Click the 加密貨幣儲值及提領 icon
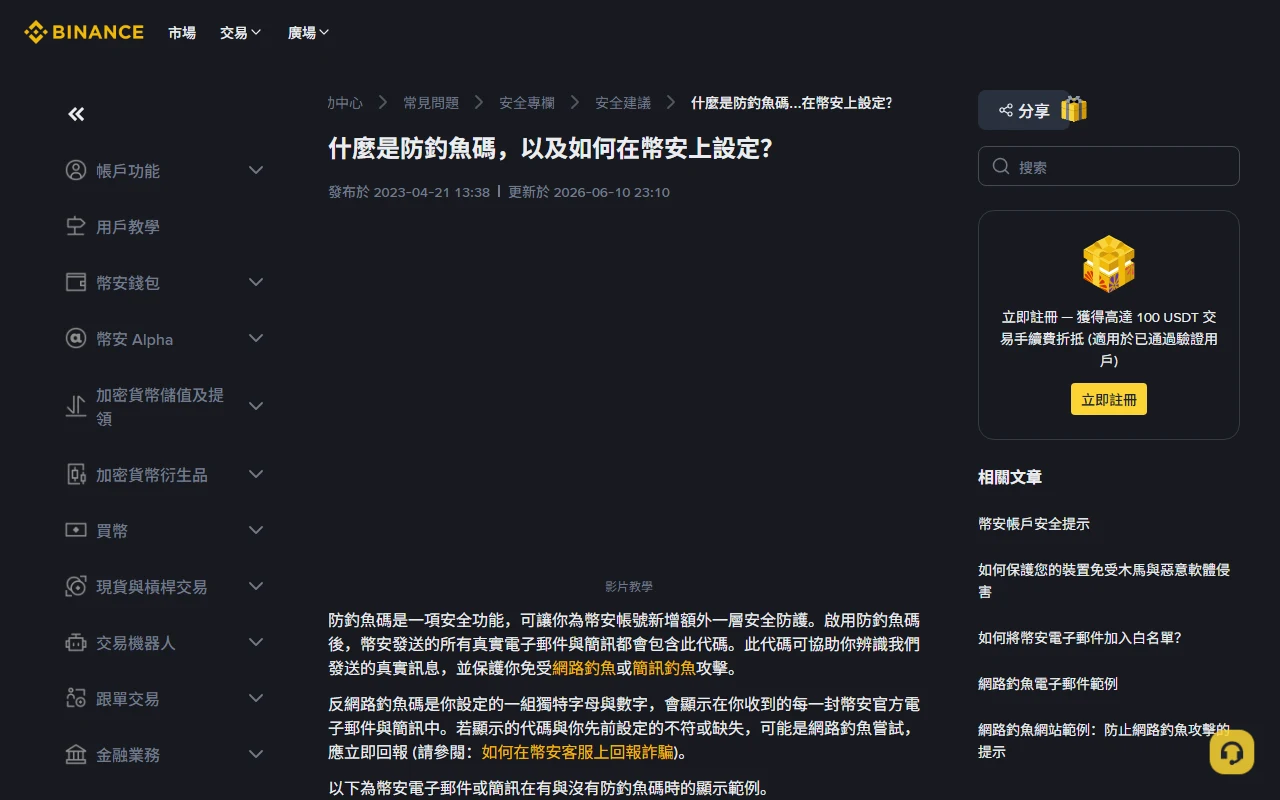This screenshot has width=1280, height=800. point(76,406)
